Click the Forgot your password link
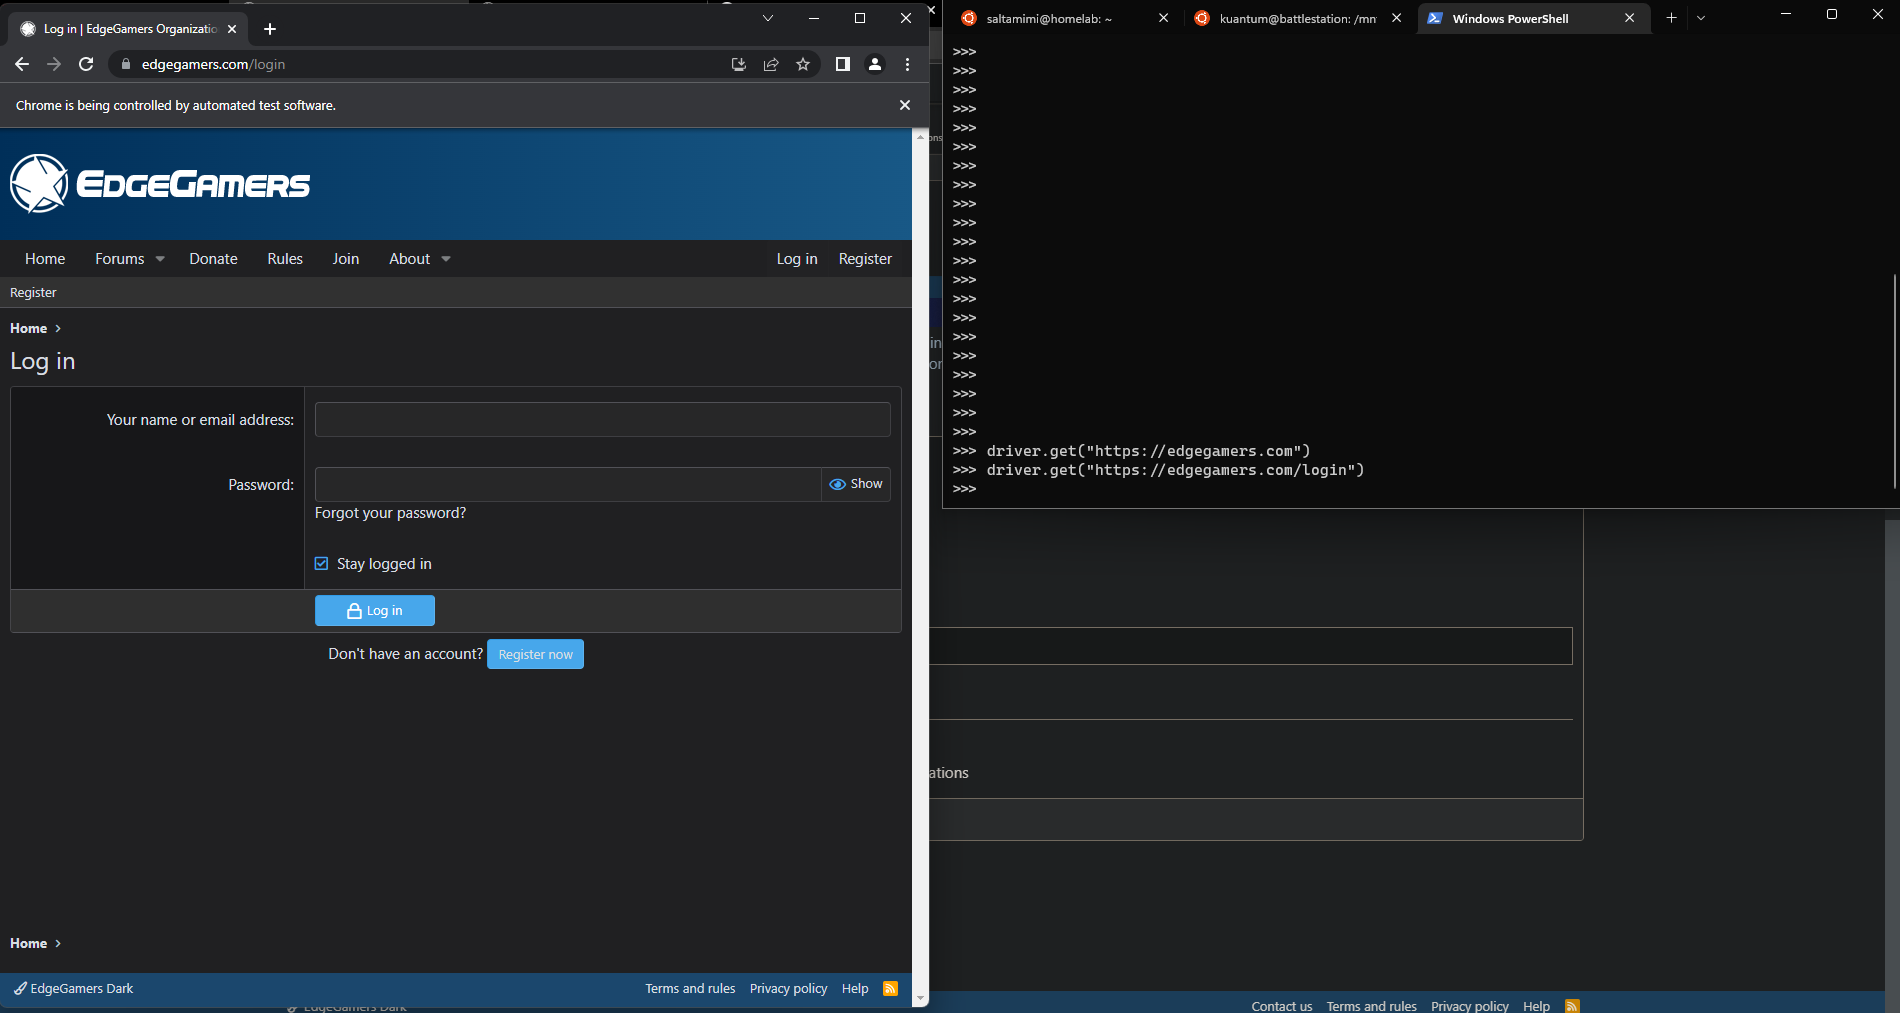 point(390,513)
